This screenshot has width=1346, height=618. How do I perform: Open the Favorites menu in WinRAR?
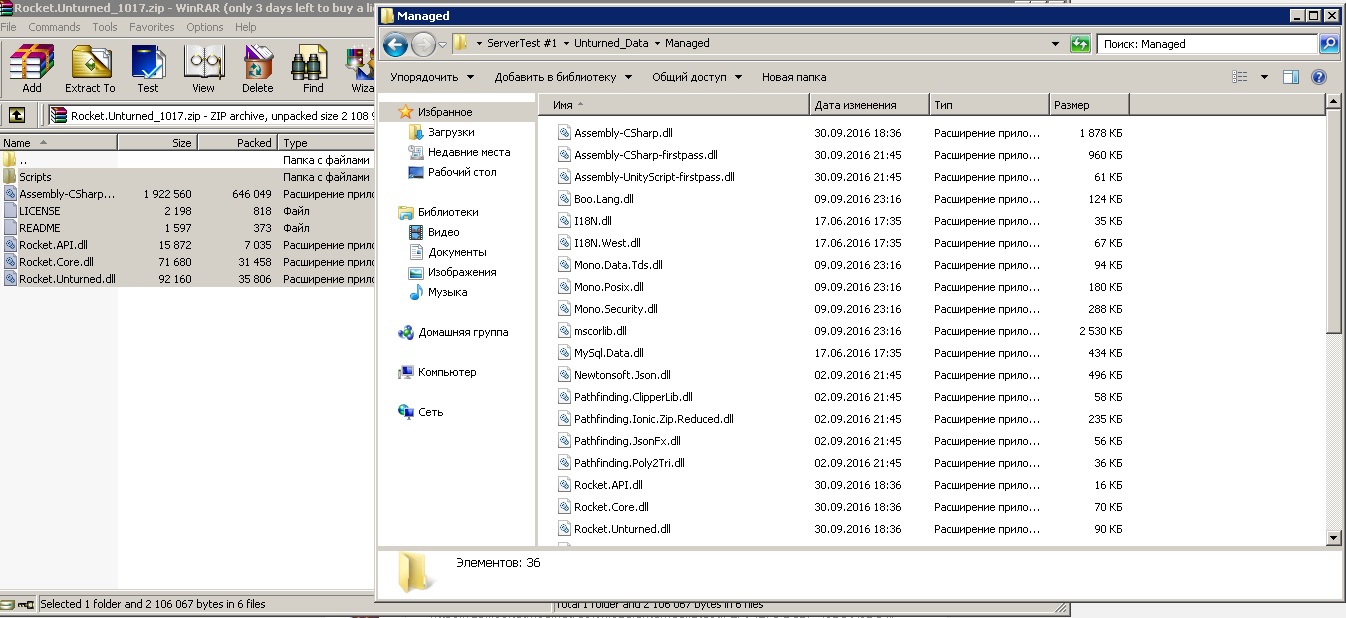pos(151,27)
